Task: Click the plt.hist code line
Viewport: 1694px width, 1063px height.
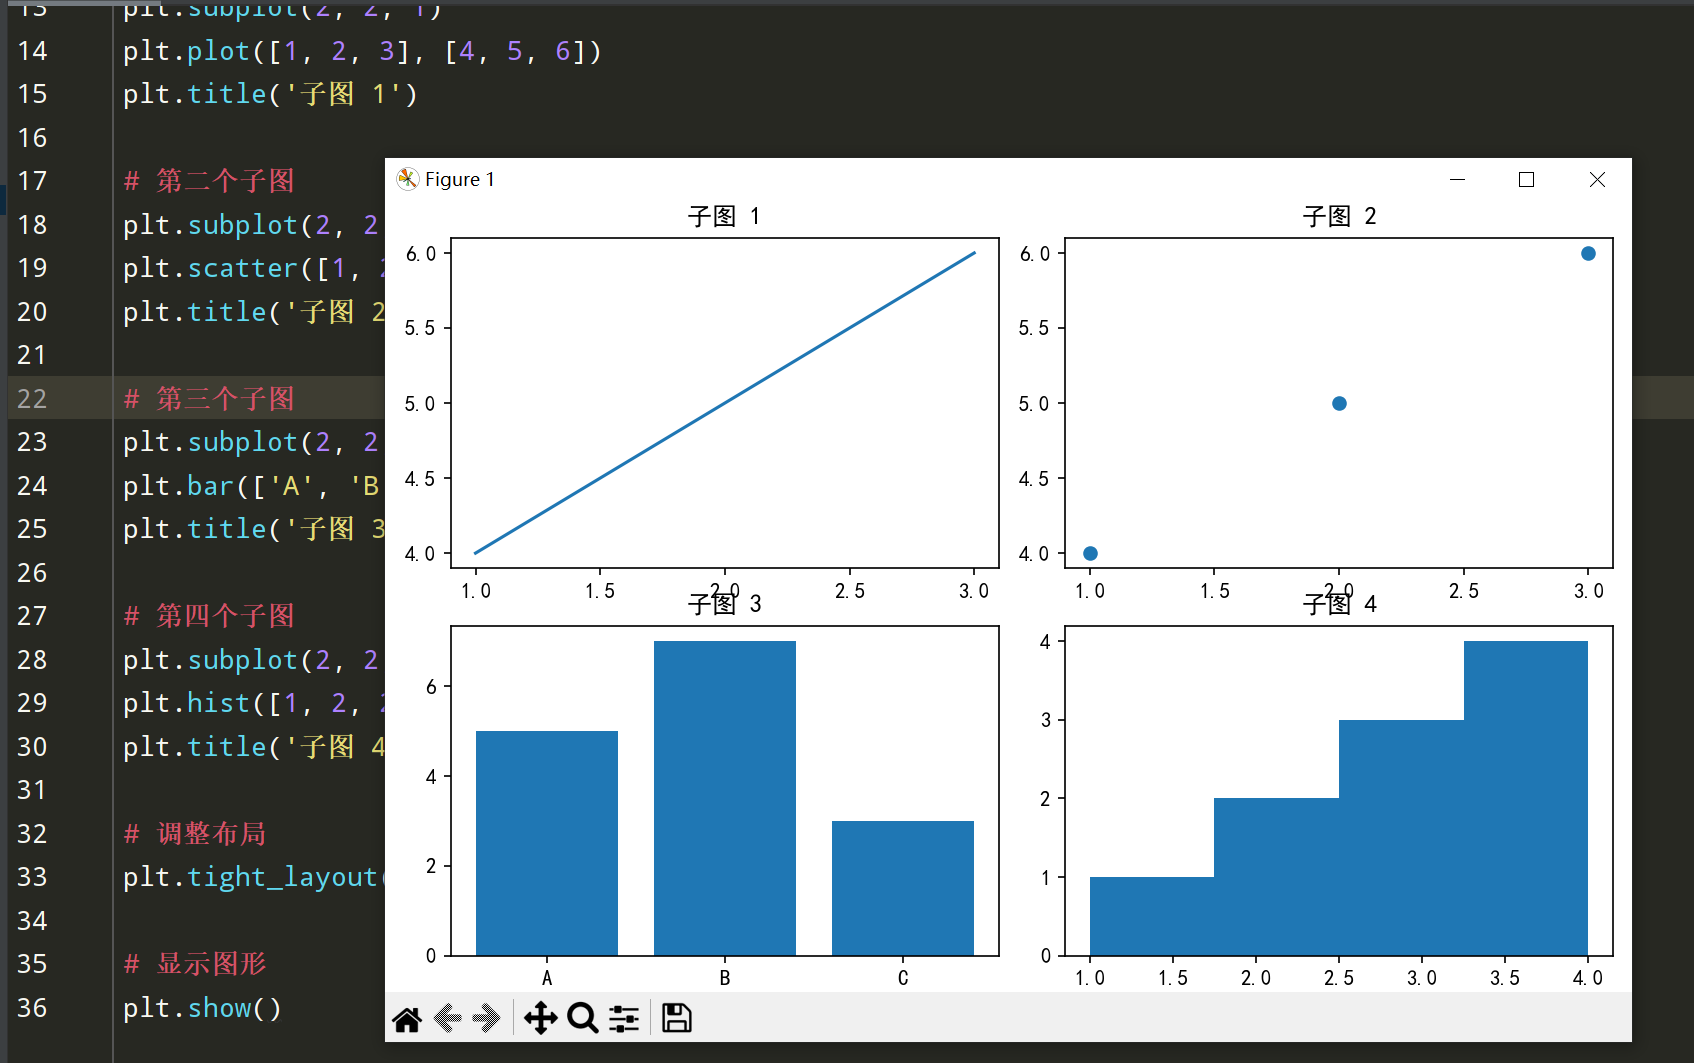Action: (253, 703)
